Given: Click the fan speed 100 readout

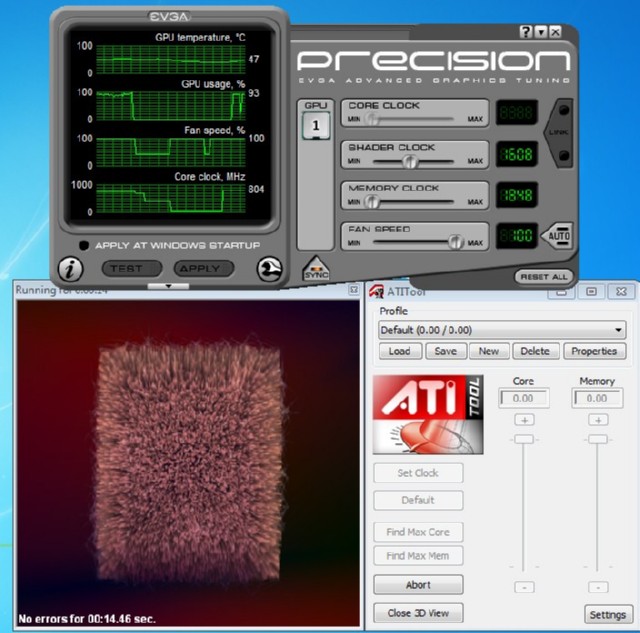Looking at the screenshot, I should pos(517,236).
